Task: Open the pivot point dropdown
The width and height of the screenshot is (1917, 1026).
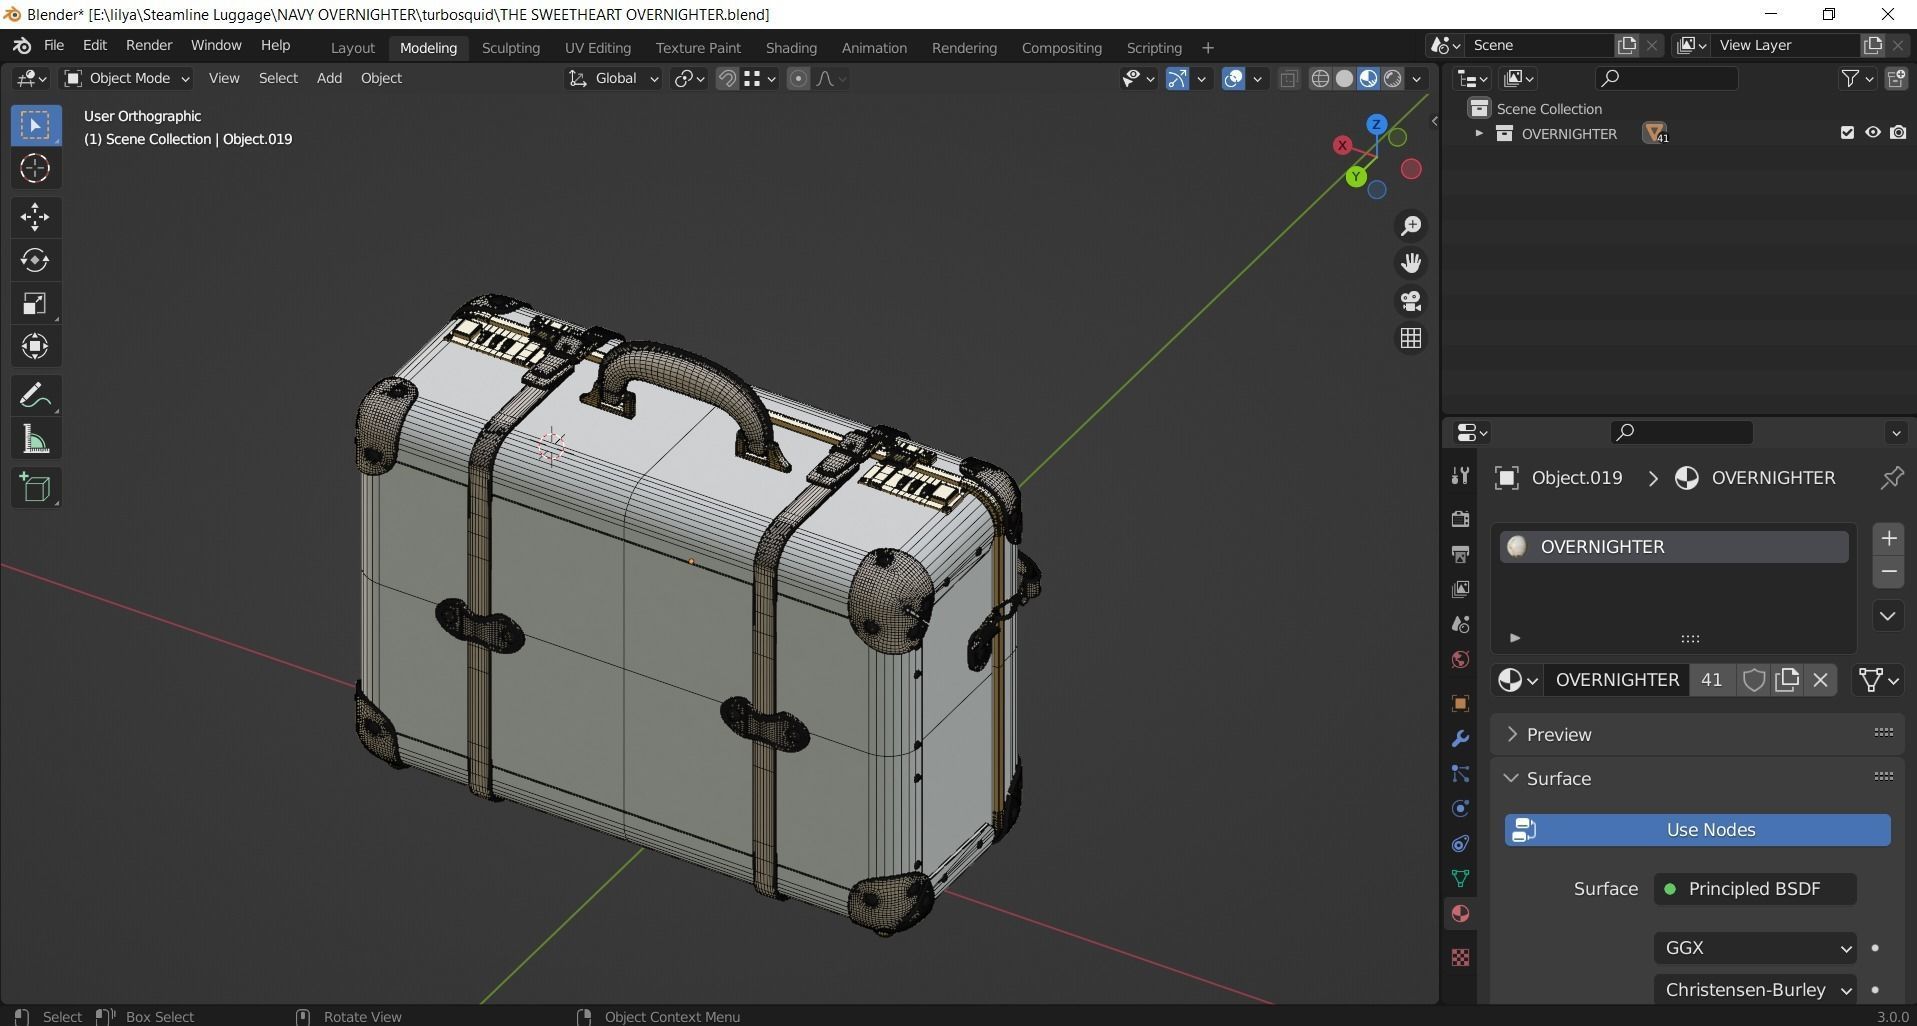Action: click(689, 79)
